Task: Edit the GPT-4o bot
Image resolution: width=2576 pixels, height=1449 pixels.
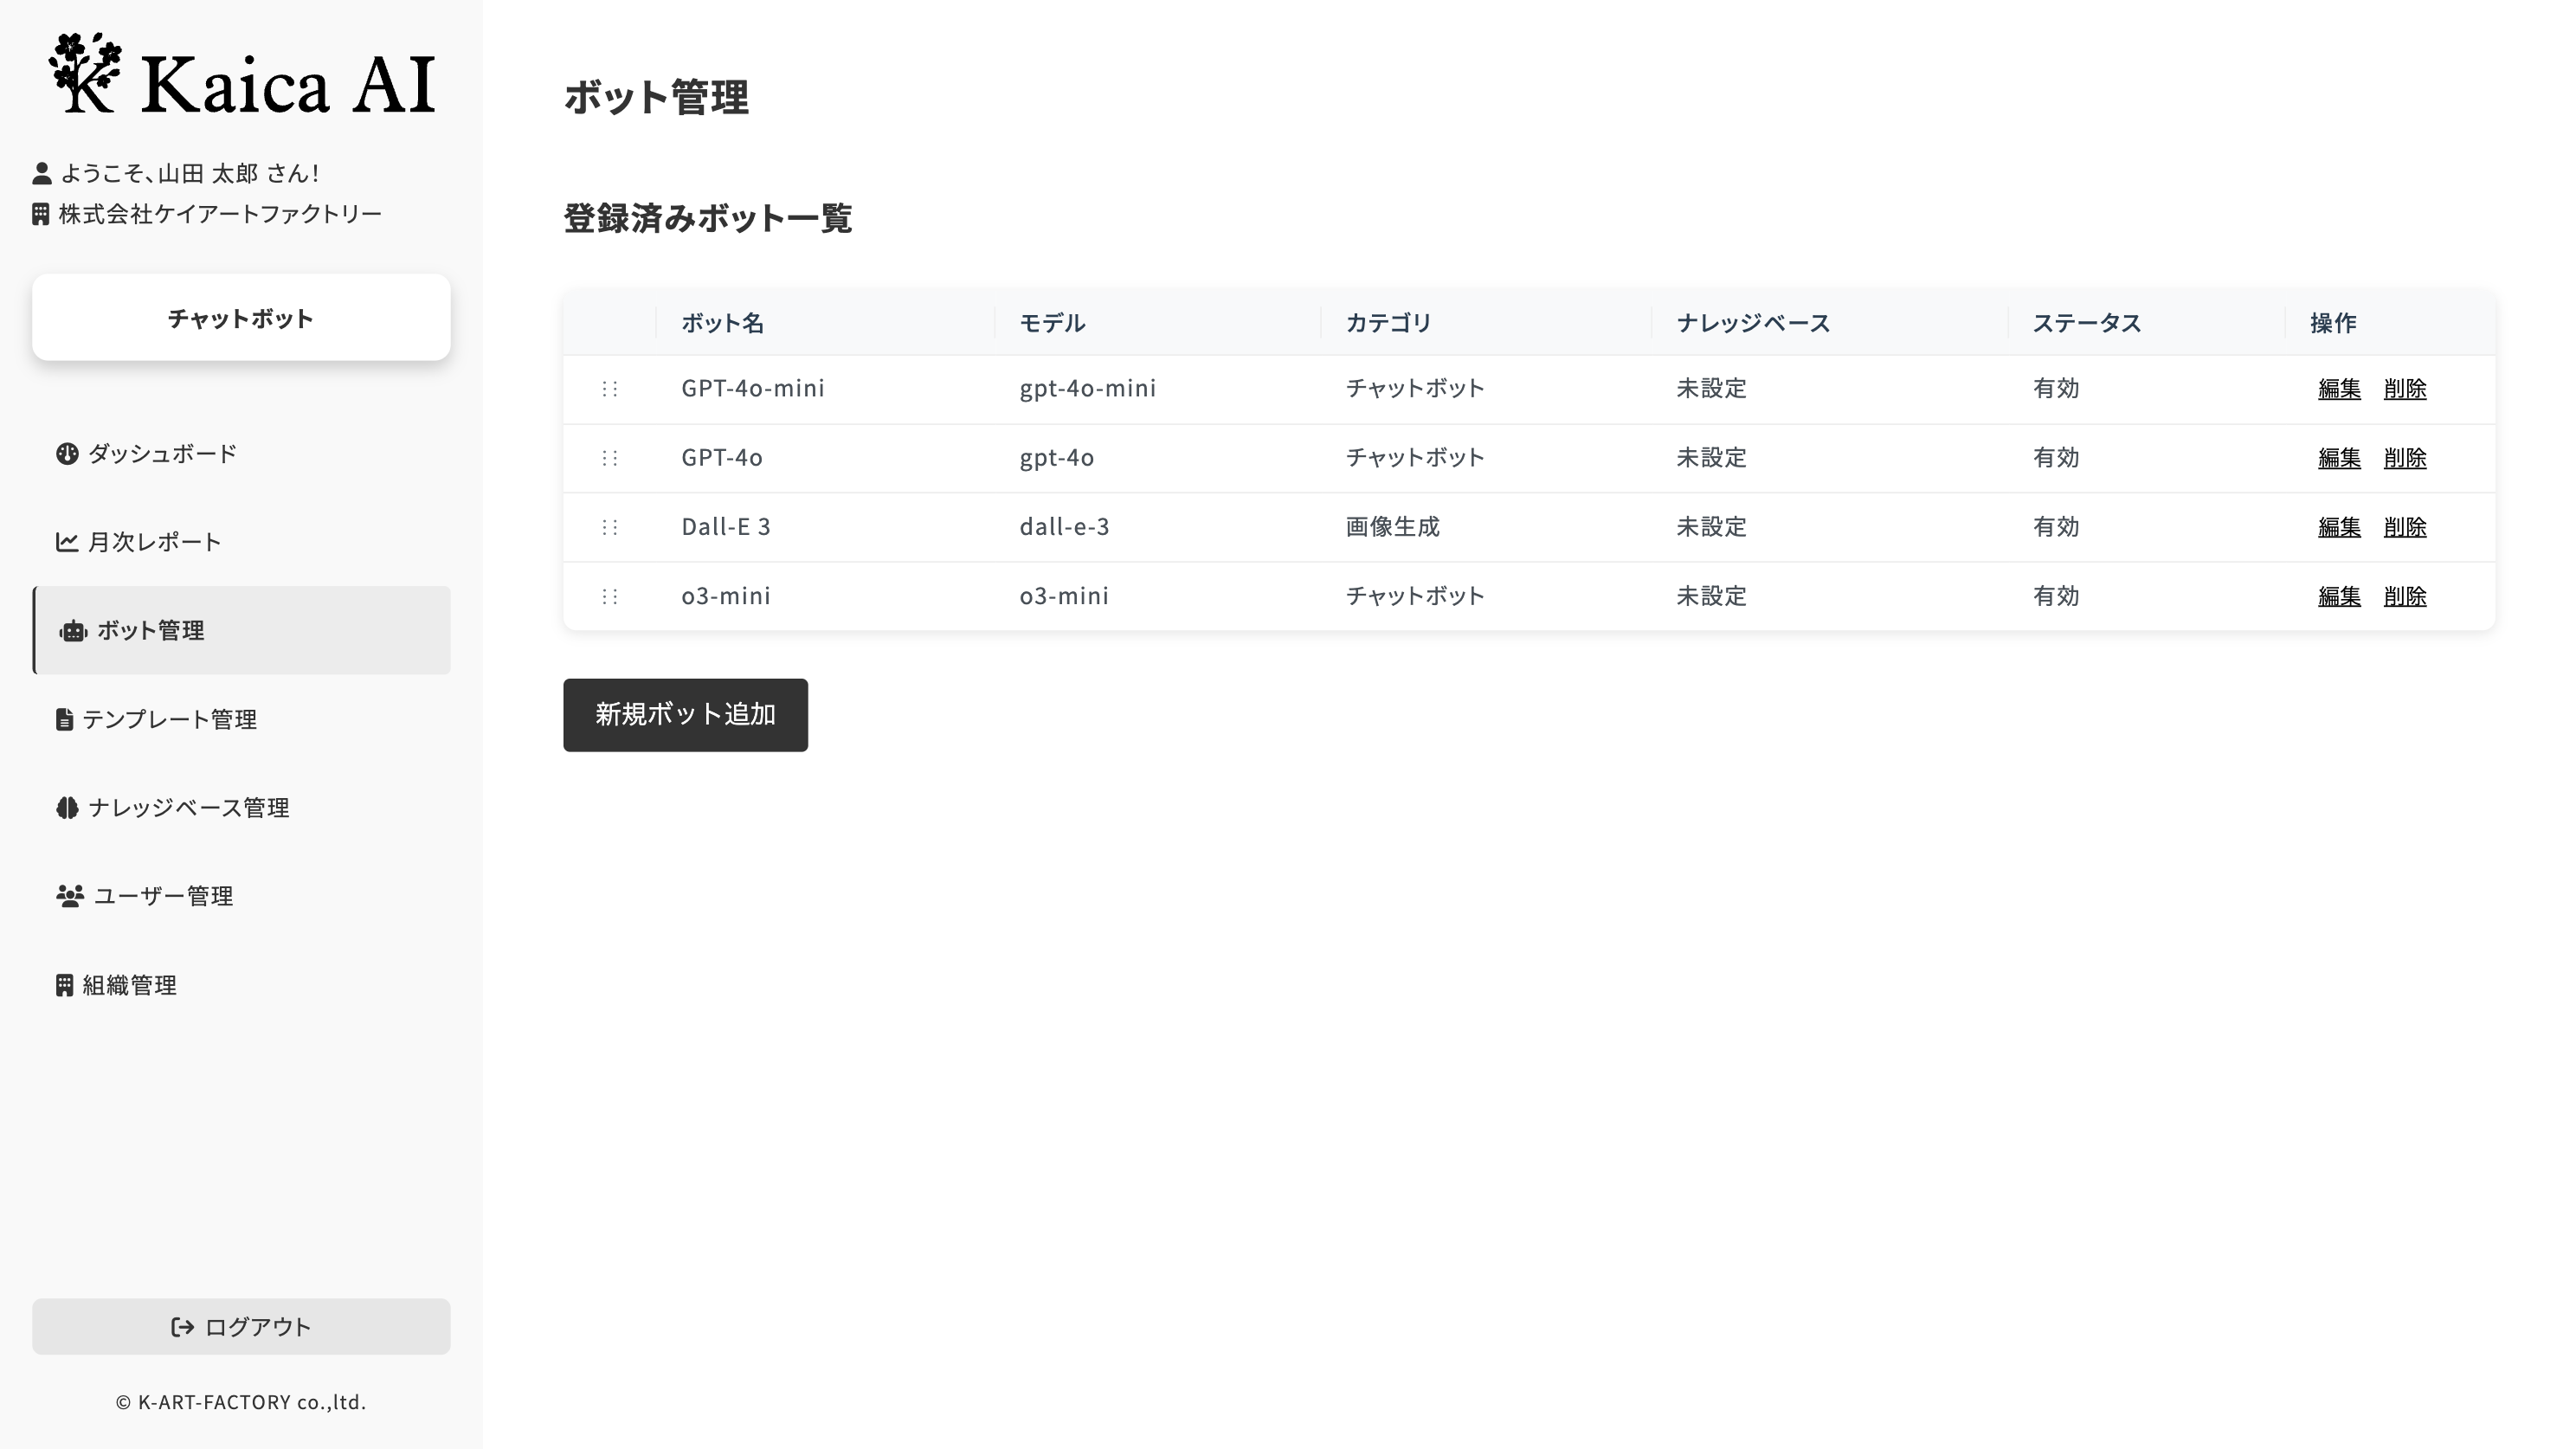Action: 2339,457
